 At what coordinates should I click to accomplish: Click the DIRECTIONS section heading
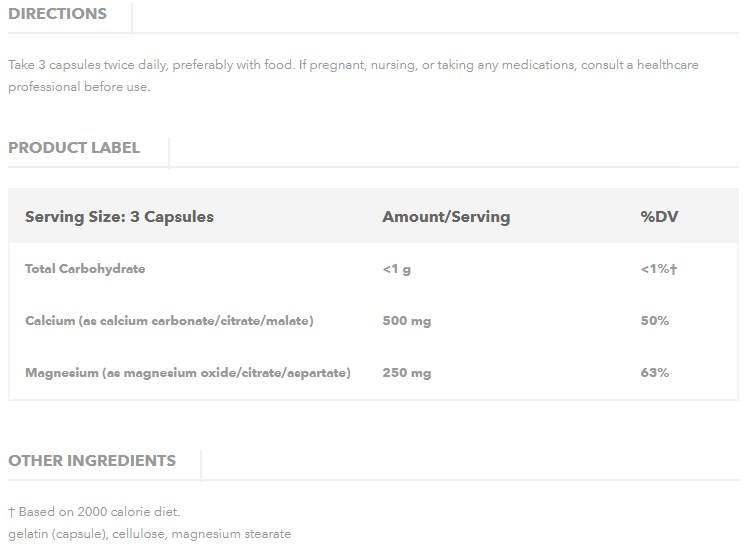[57, 14]
